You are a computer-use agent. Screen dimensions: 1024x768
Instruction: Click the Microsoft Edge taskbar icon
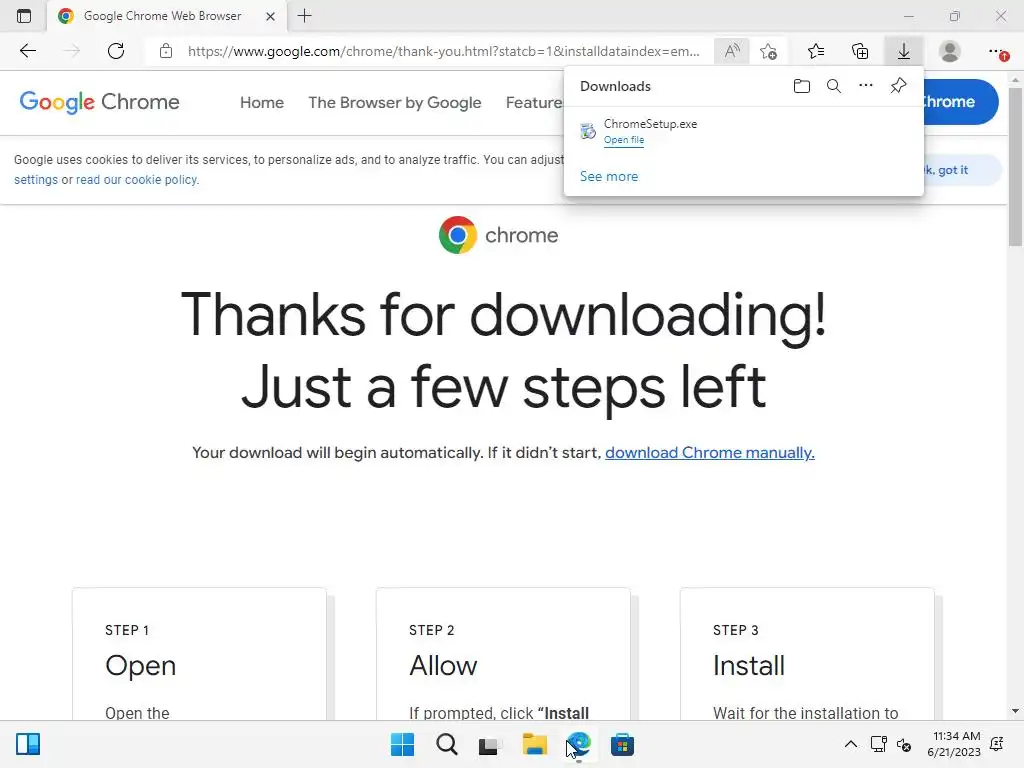[x=579, y=744]
